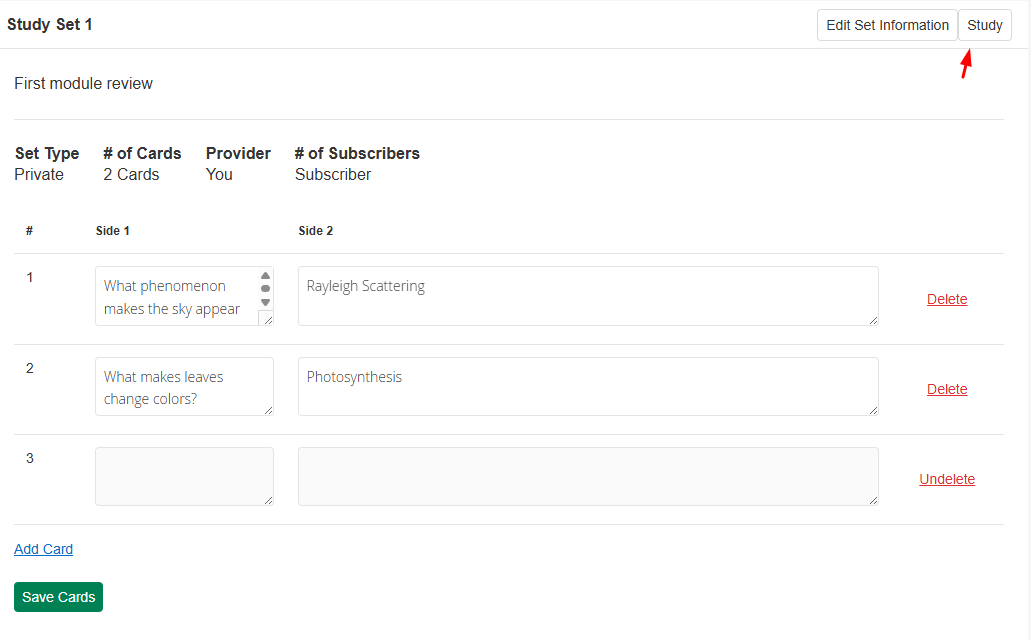The image size is (1031, 640).
Task: Click the empty Side 2 field of card 3
Action: coord(588,476)
